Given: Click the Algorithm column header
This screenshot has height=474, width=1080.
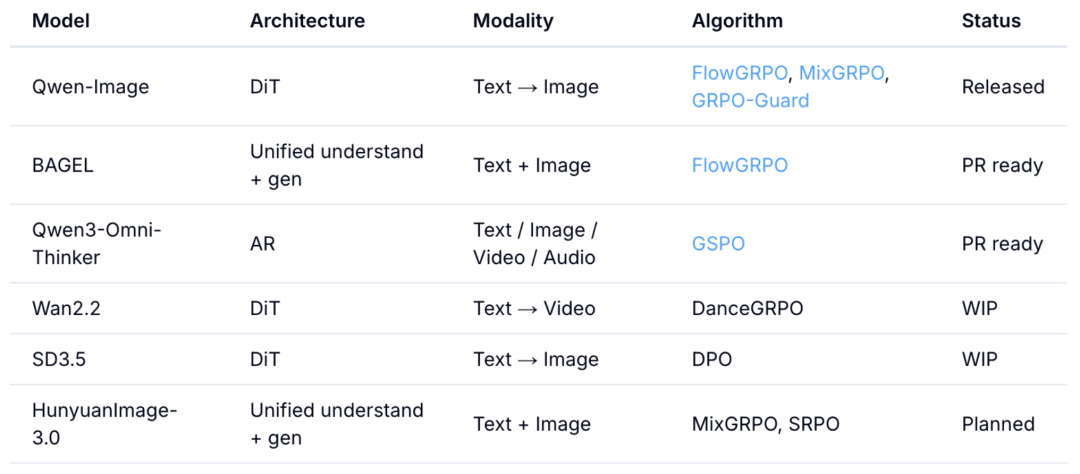Looking at the screenshot, I should coord(738,21).
